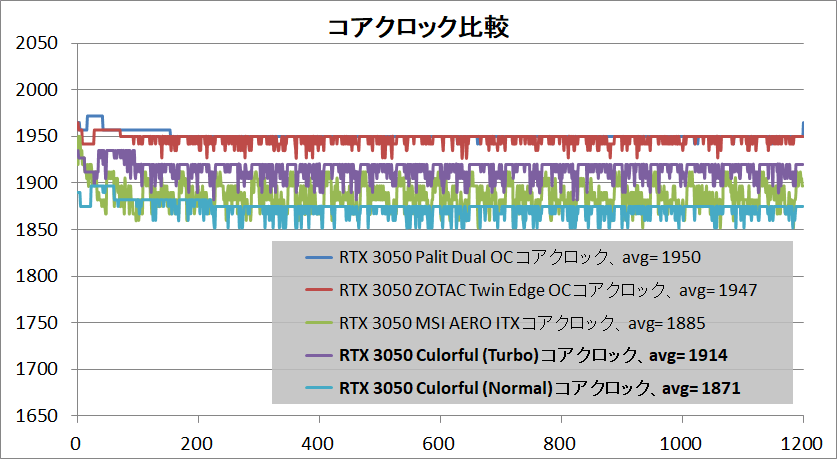Click x-axis label 200

[x=198, y=444]
